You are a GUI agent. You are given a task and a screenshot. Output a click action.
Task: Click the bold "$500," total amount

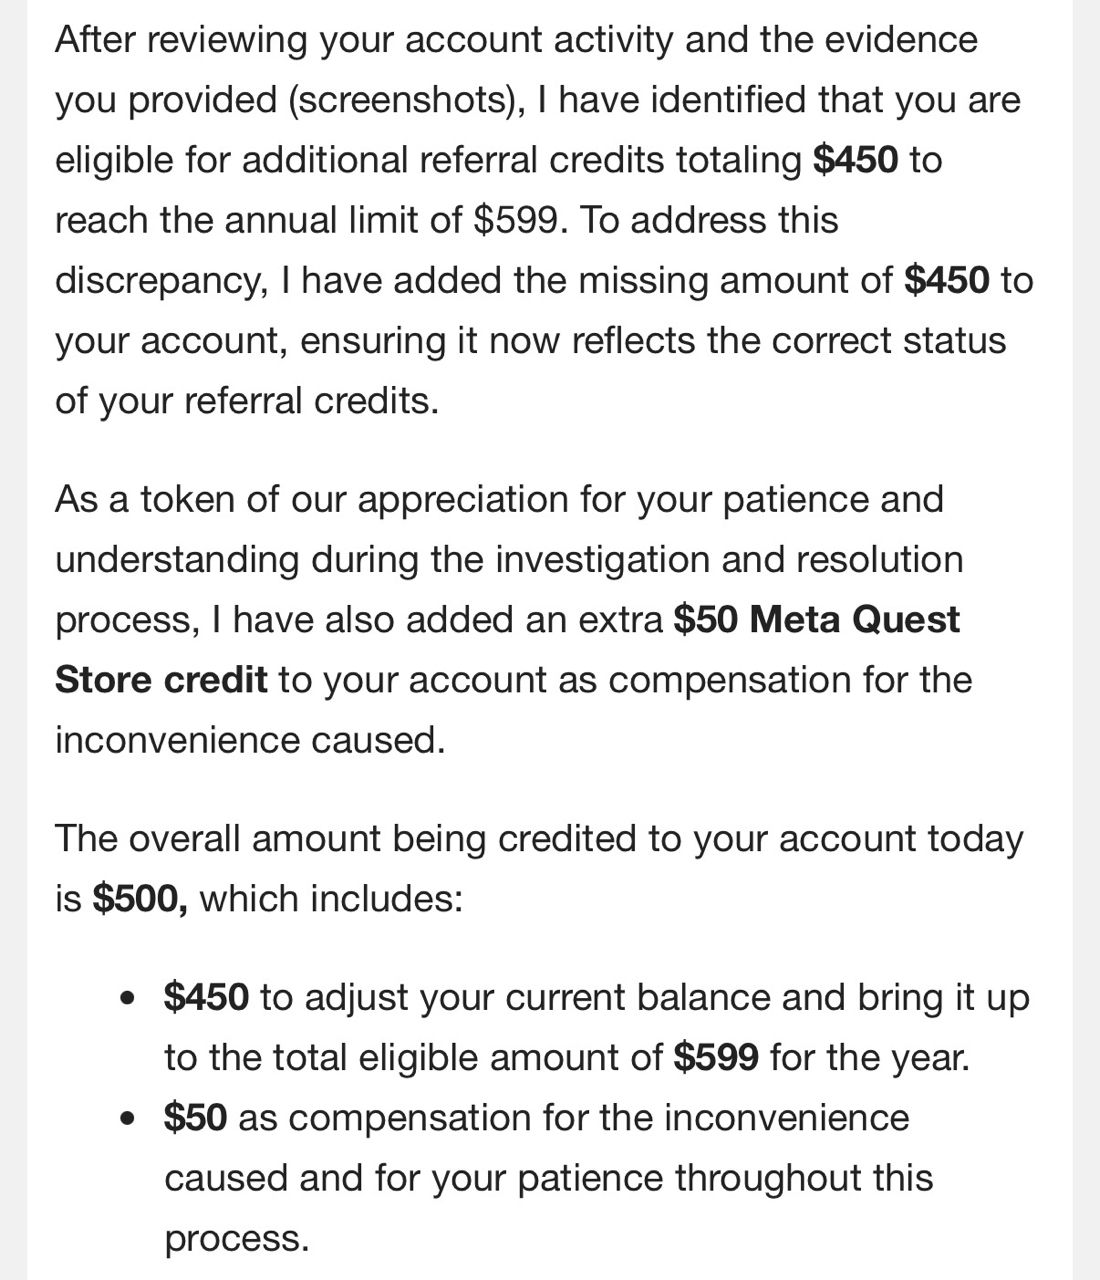pos(140,898)
